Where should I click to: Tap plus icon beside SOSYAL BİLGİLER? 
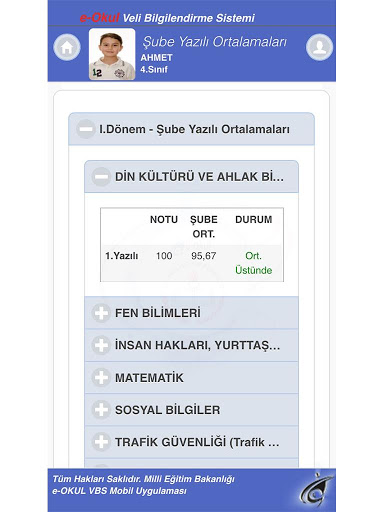pos(101,410)
